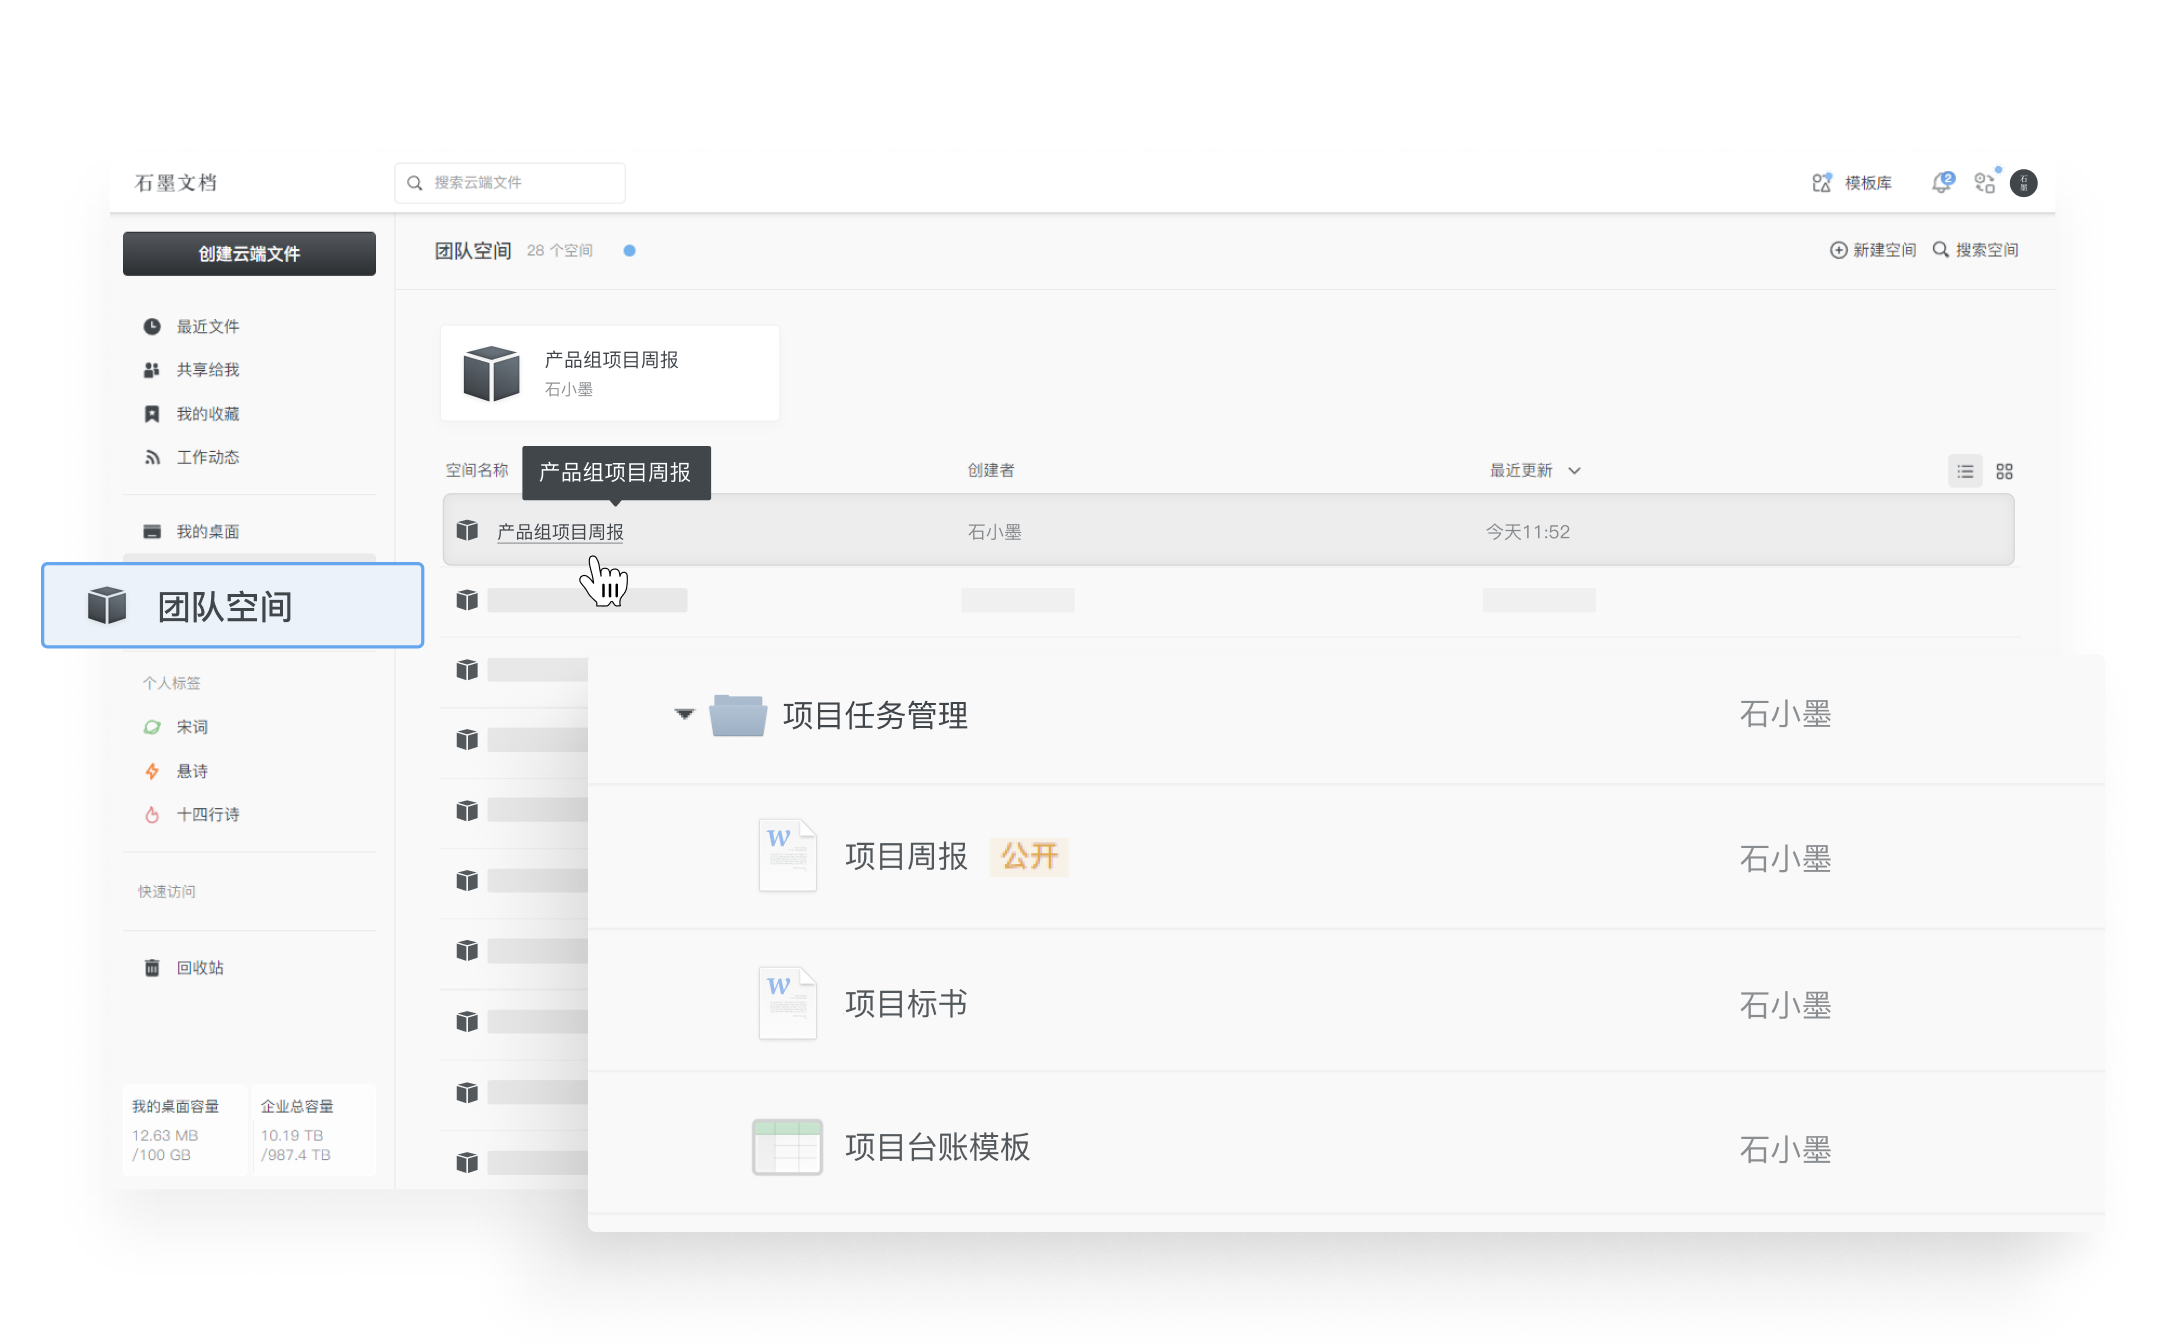Click 搜索空间 to search spaces
The height and width of the screenshot is (1344, 2167).
[1975, 250]
